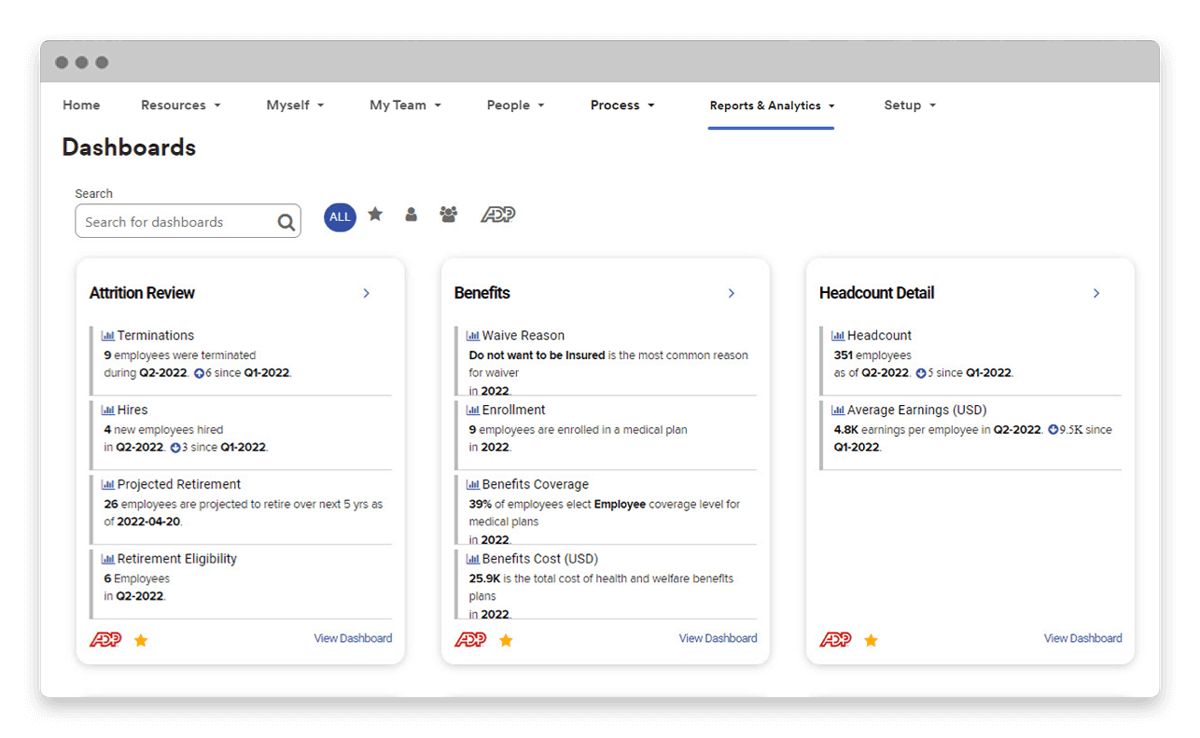Click View Dashboard link under Benefits

coord(717,638)
